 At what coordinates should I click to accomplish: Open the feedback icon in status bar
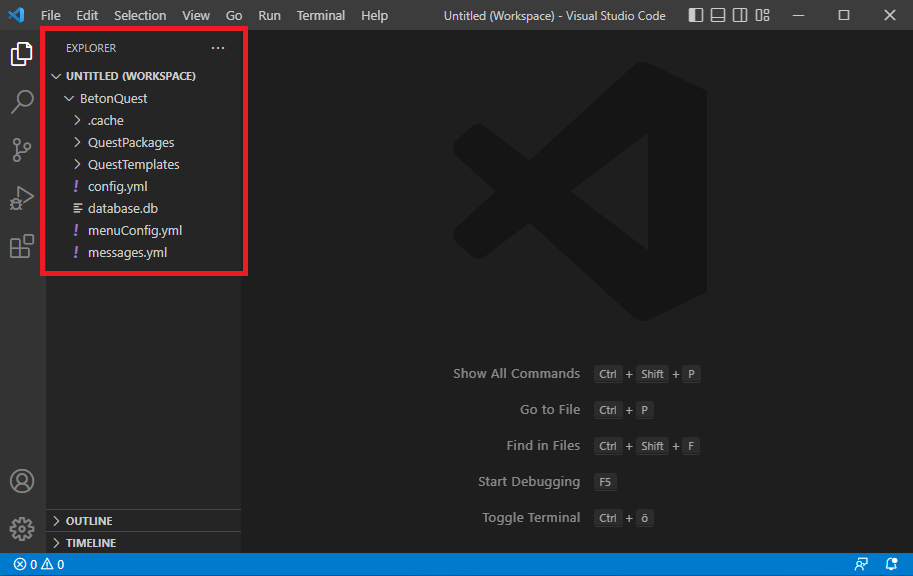tap(861, 564)
